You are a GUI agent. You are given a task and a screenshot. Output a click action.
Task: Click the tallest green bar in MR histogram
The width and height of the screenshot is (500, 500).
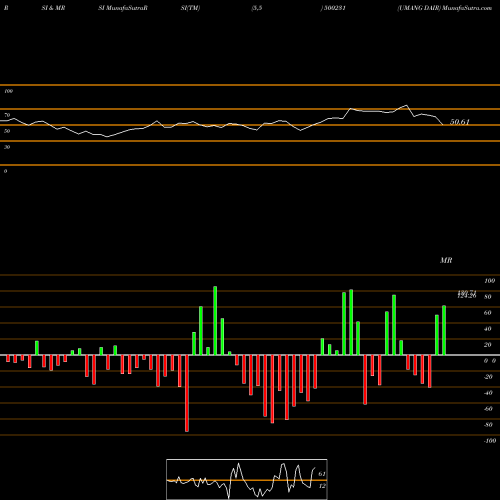(x=215, y=321)
